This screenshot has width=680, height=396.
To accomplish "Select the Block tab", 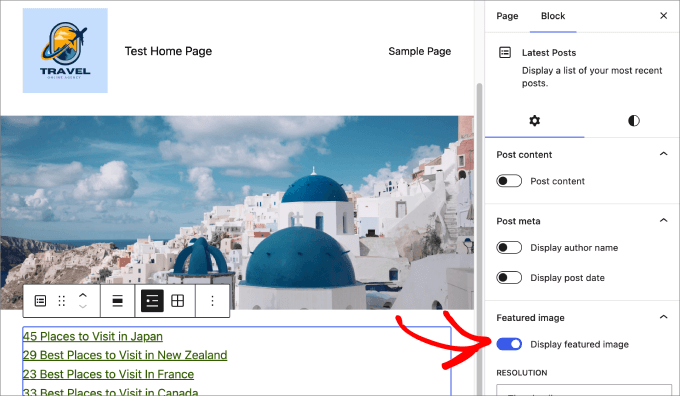I will pyautogui.click(x=553, y=16).
